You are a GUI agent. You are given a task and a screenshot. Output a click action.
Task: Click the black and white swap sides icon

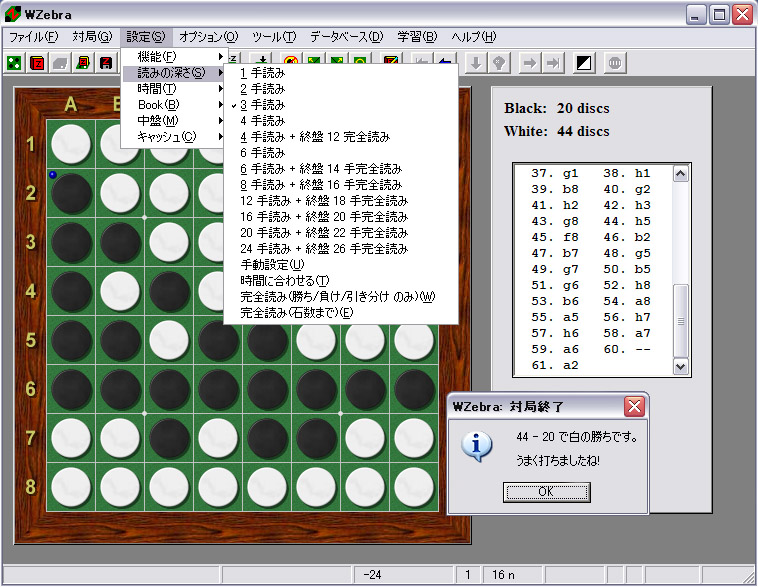tap(584, 63)
